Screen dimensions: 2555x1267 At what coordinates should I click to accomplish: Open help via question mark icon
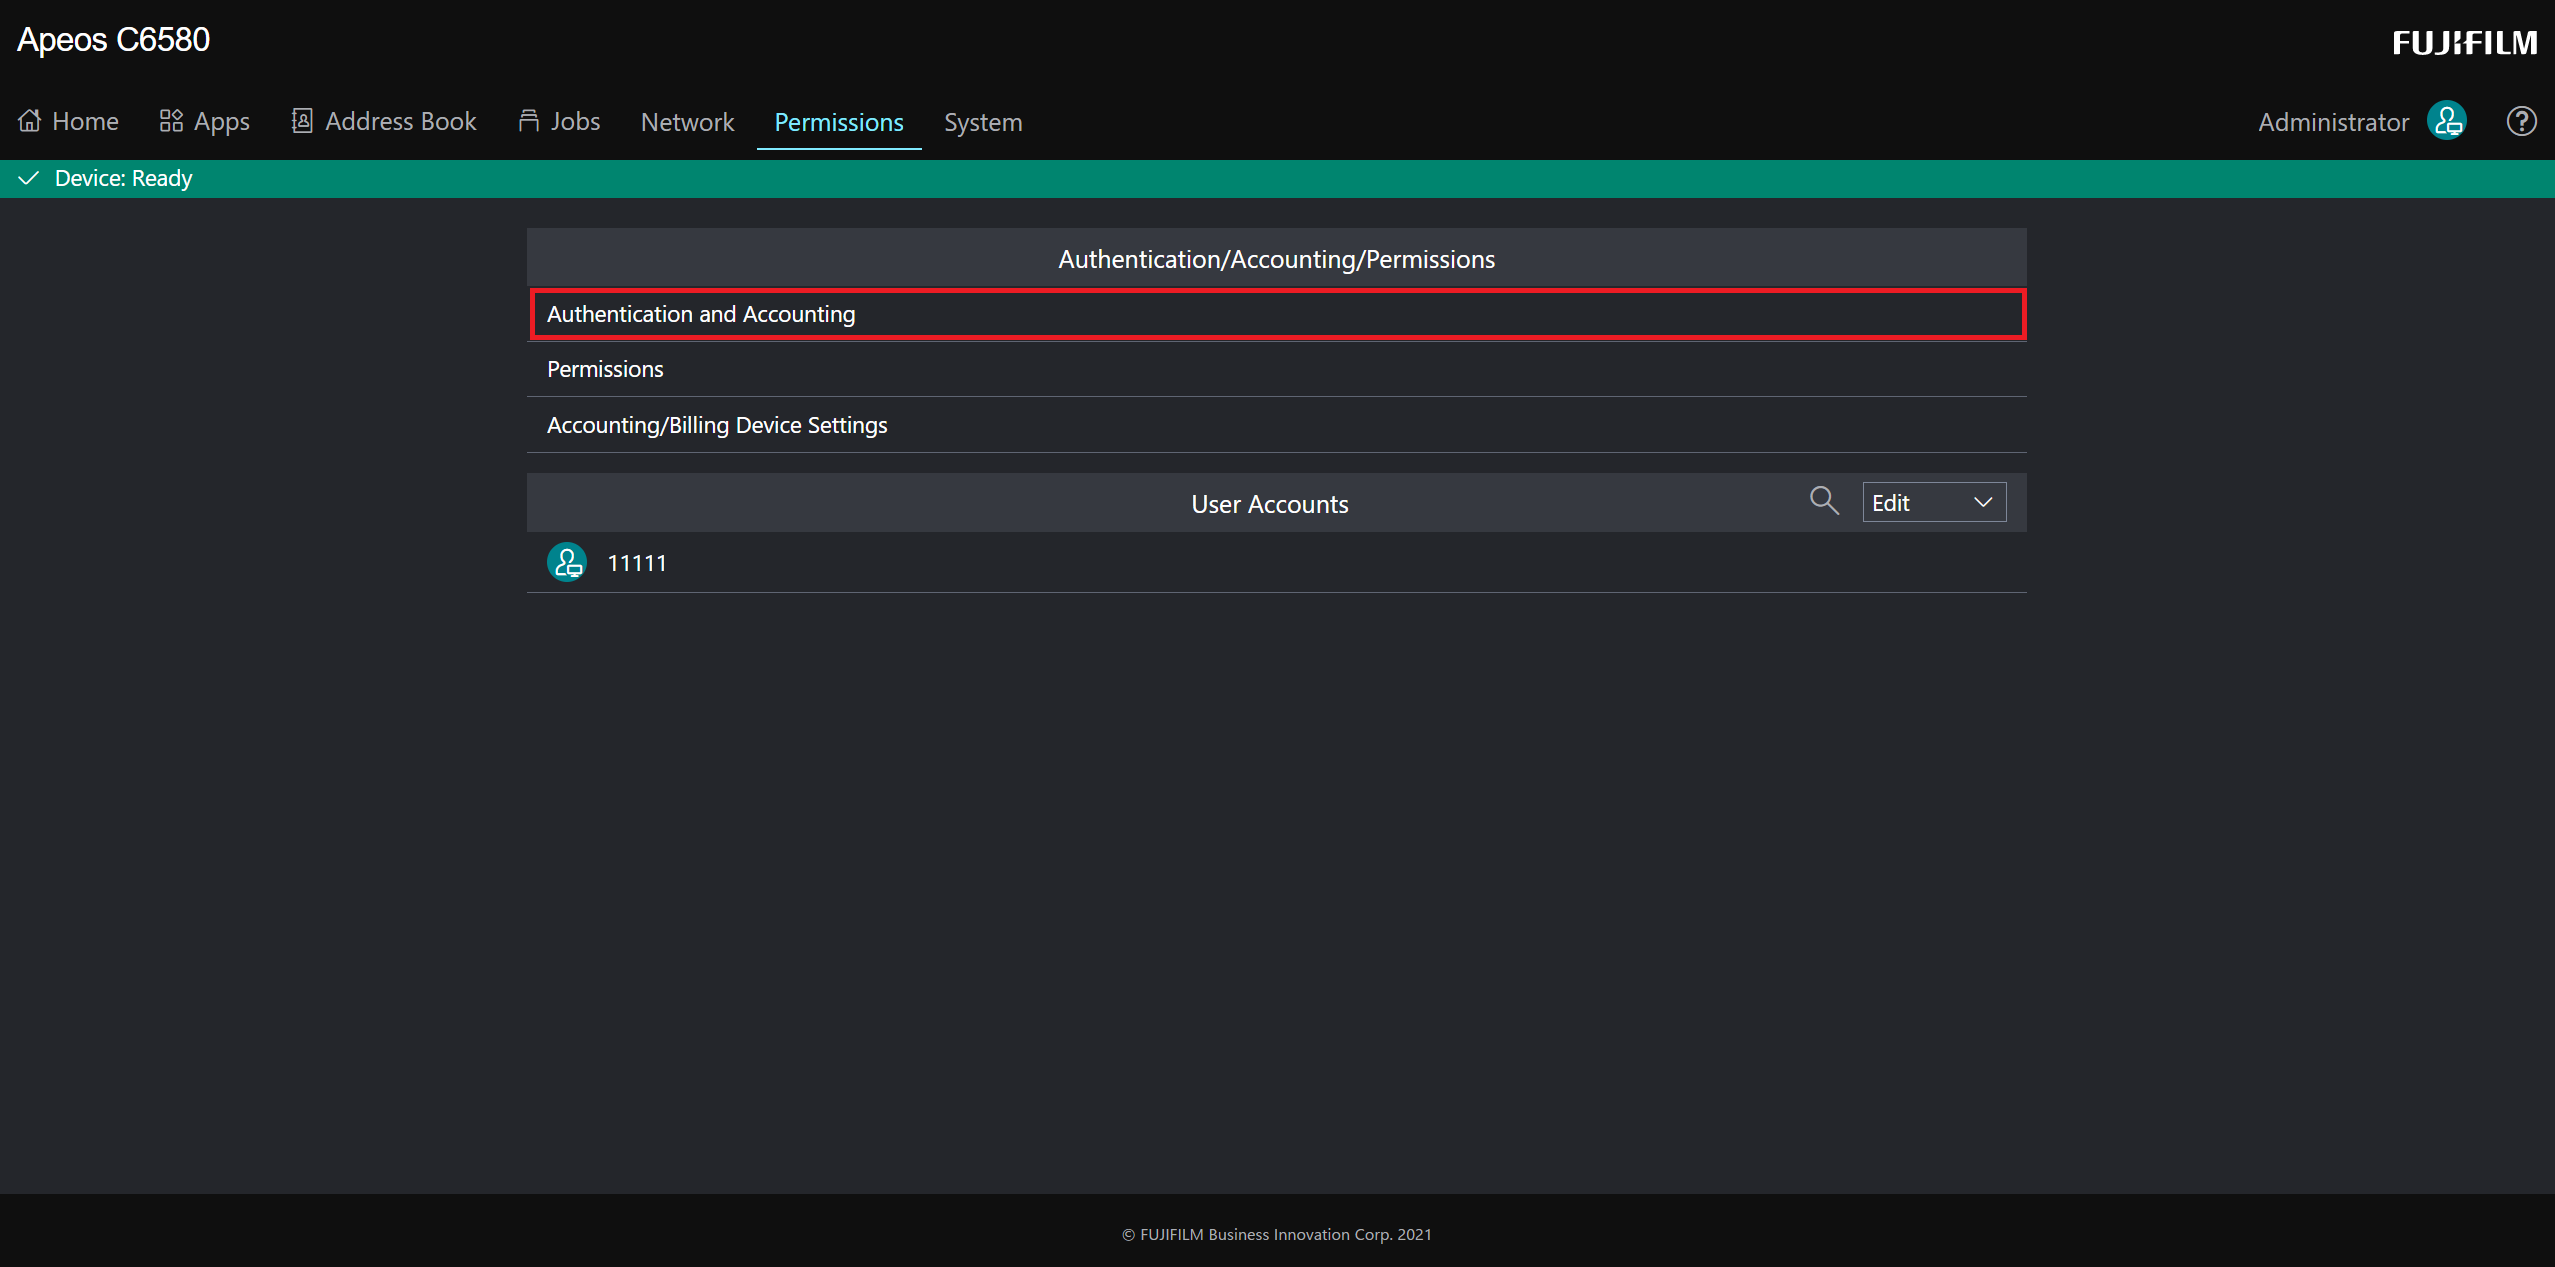point(2521,121)
